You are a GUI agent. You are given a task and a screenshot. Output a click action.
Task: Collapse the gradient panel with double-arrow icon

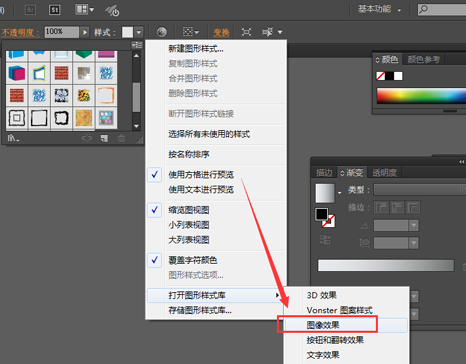click(461, 162)
